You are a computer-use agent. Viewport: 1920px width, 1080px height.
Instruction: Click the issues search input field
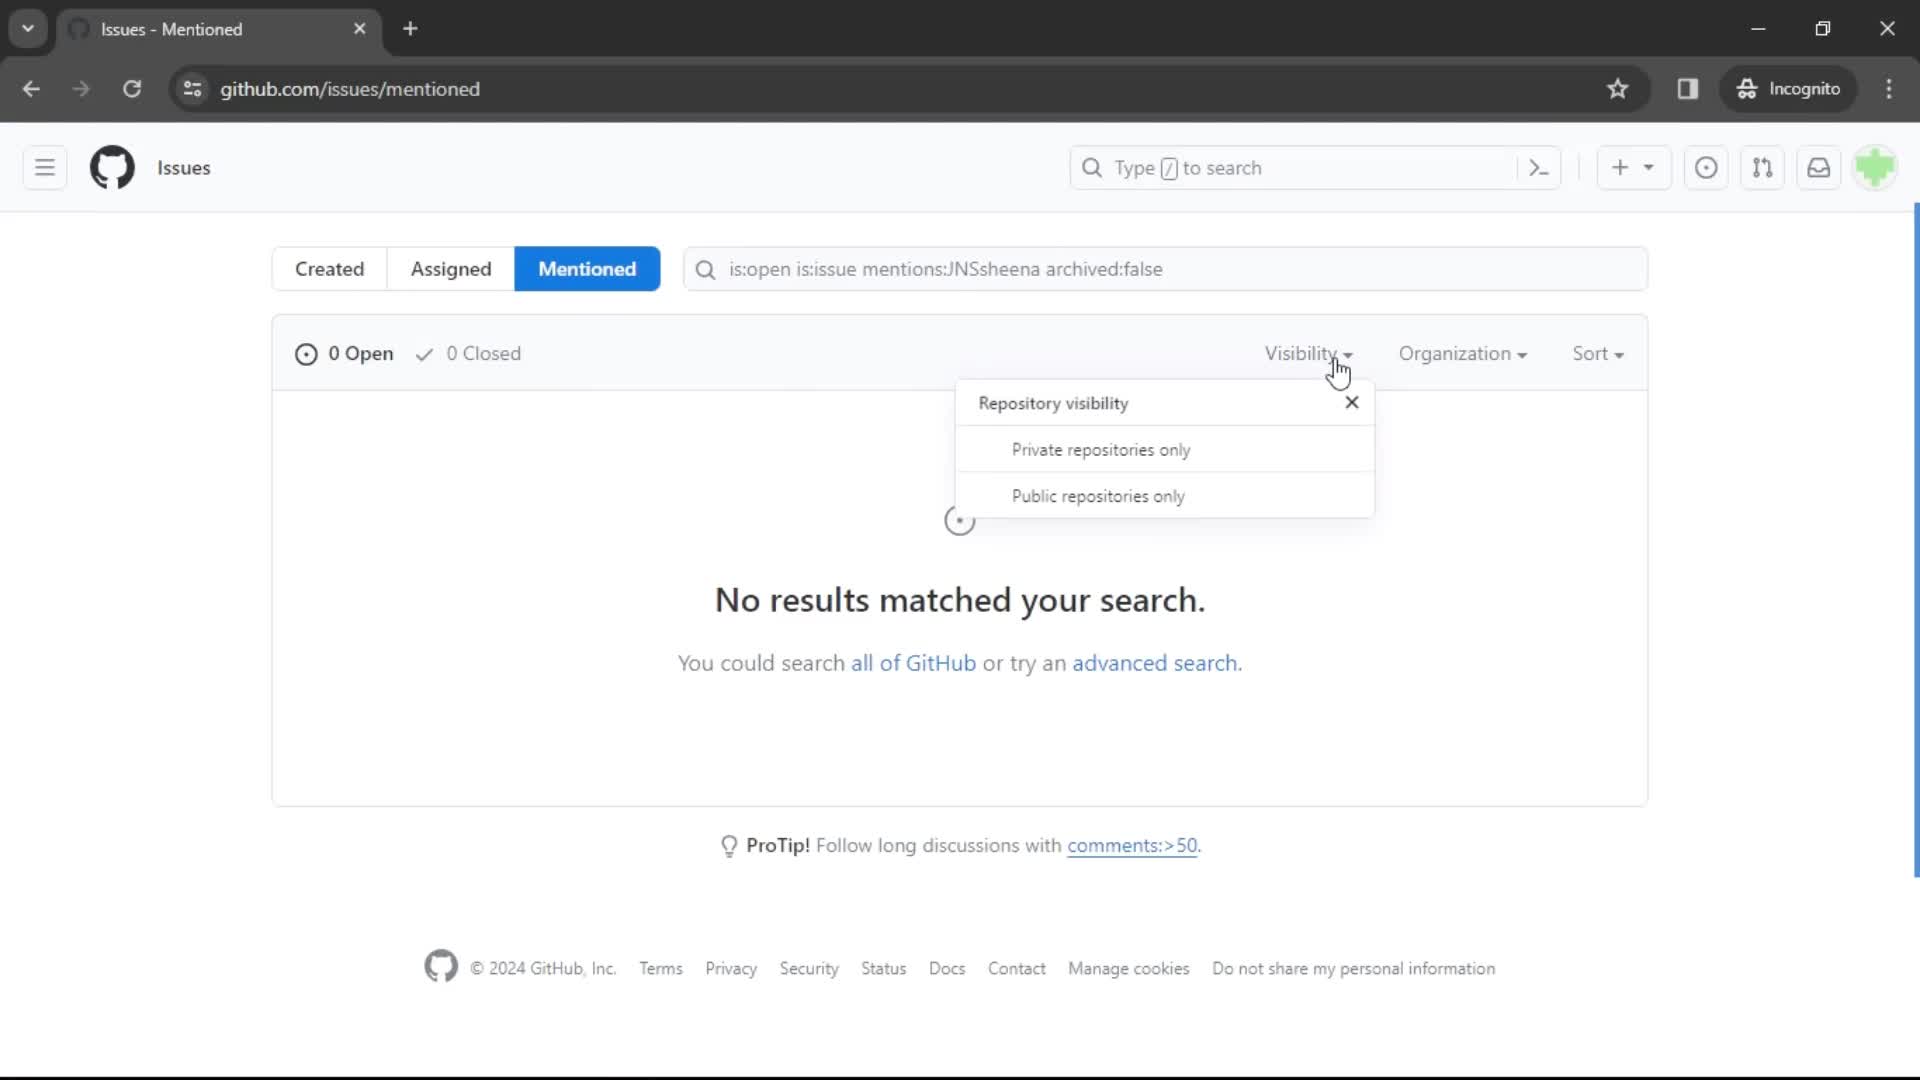1167,269
